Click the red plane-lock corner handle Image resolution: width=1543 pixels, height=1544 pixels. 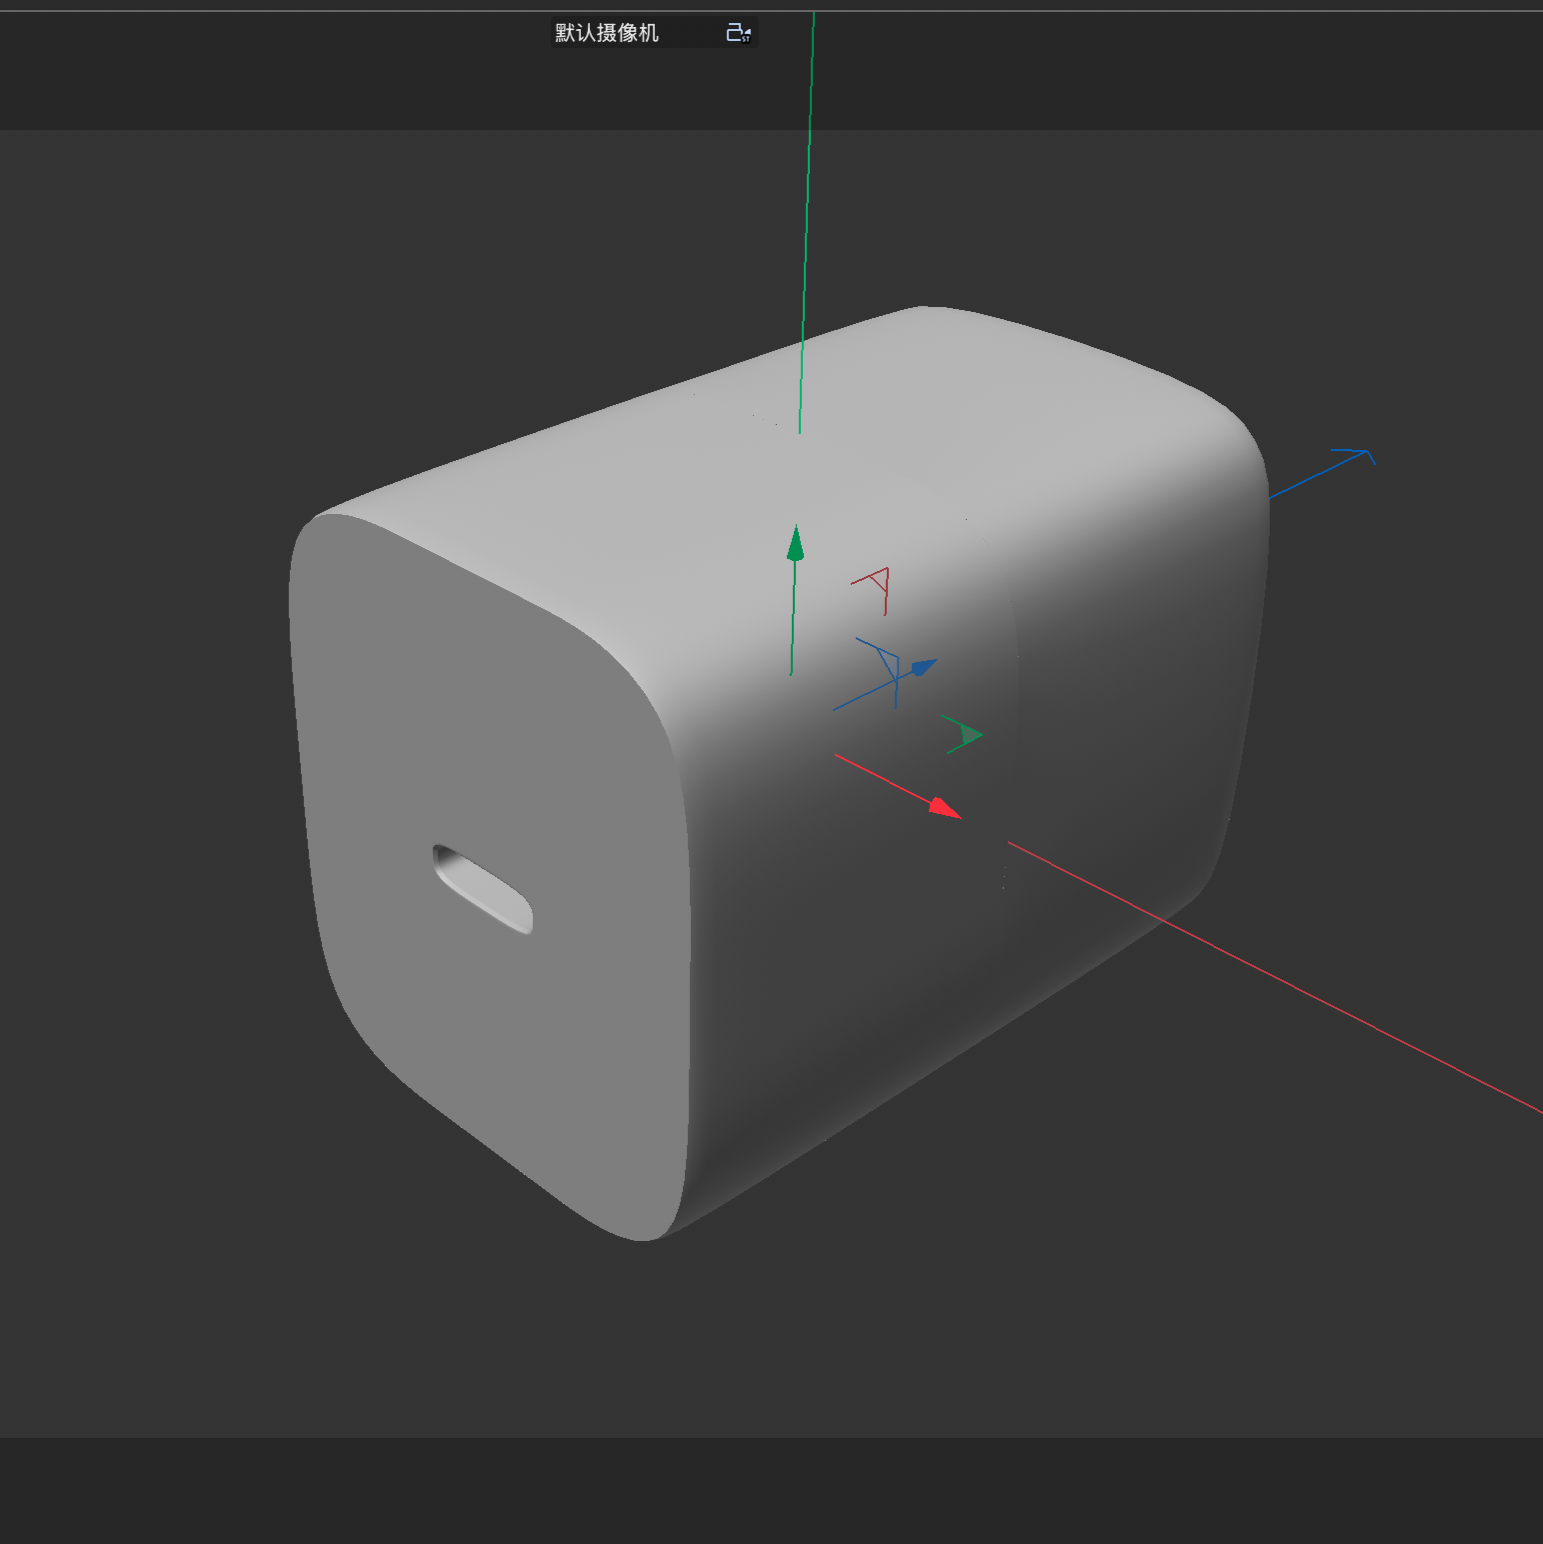pos(872,590)
